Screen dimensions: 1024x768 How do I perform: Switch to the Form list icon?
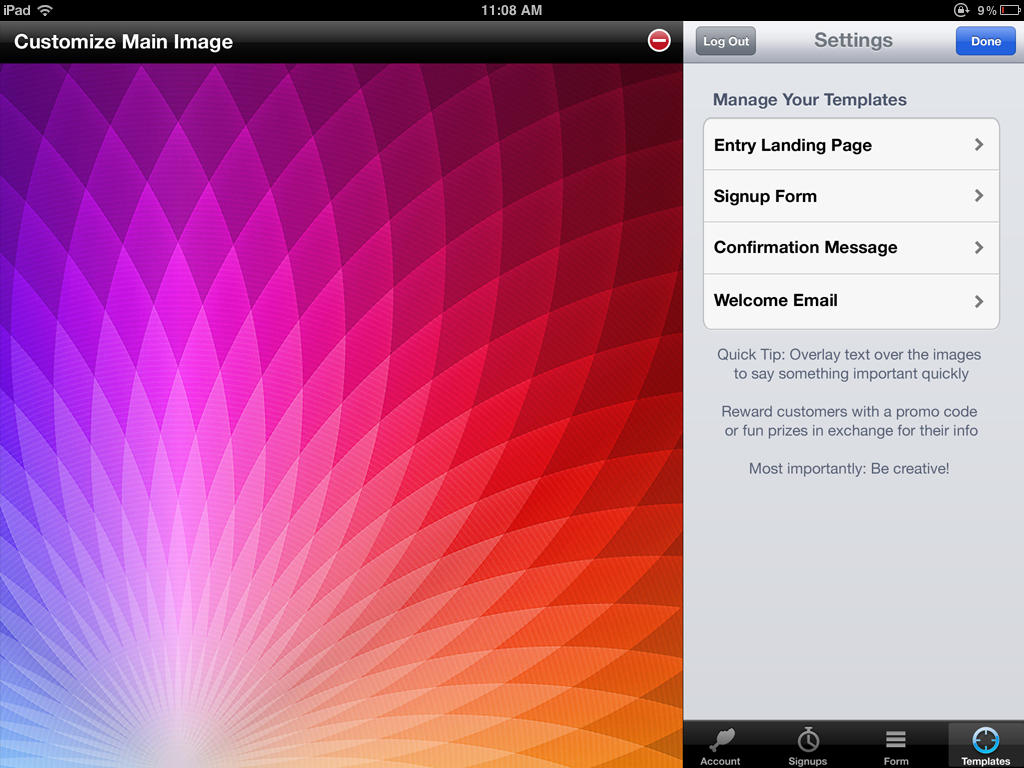(896, 740)
